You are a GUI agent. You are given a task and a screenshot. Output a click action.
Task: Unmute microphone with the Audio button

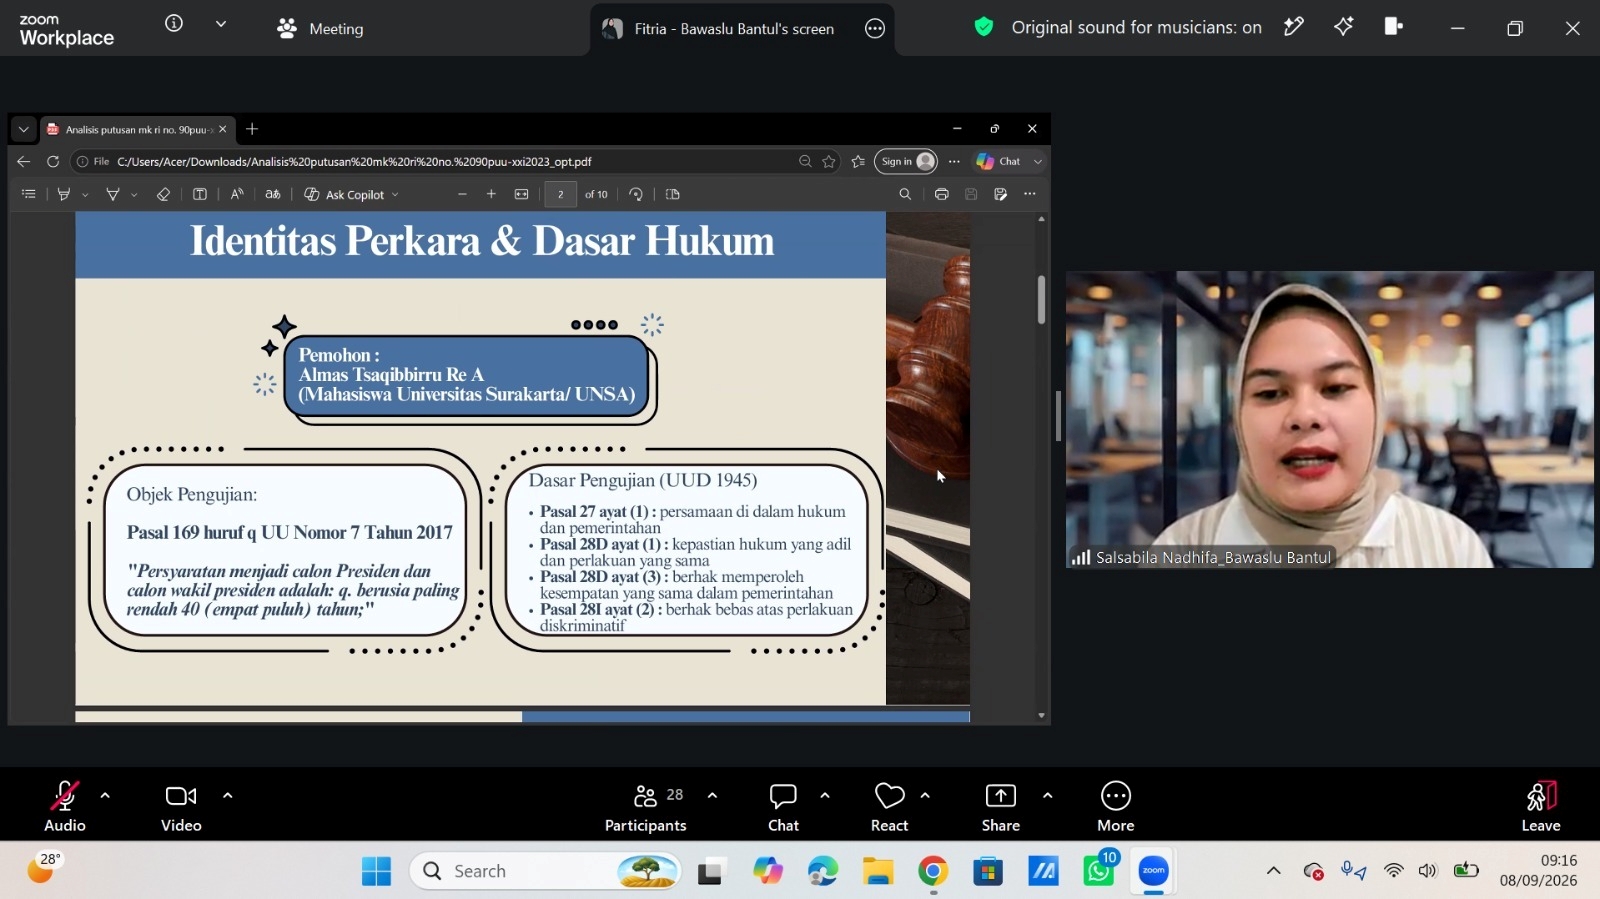pos(65,806)
